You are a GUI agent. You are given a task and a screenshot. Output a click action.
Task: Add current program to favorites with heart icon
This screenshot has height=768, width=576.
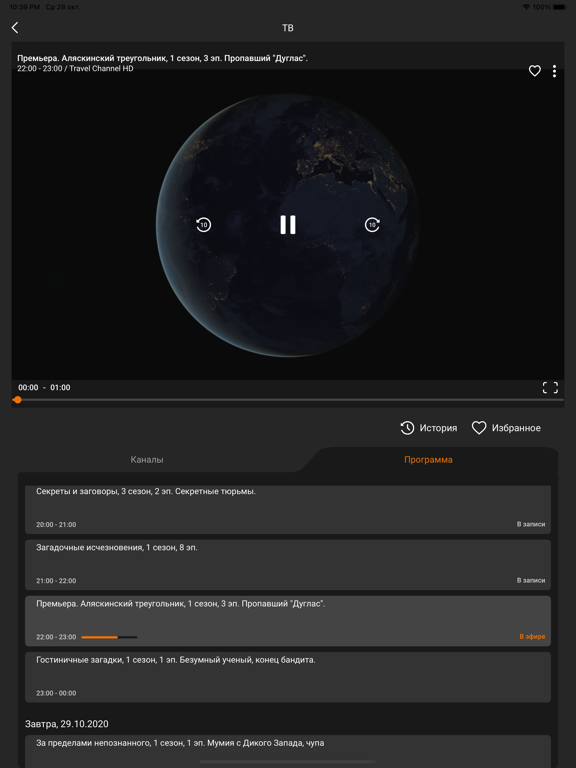[x=534, y=71]
